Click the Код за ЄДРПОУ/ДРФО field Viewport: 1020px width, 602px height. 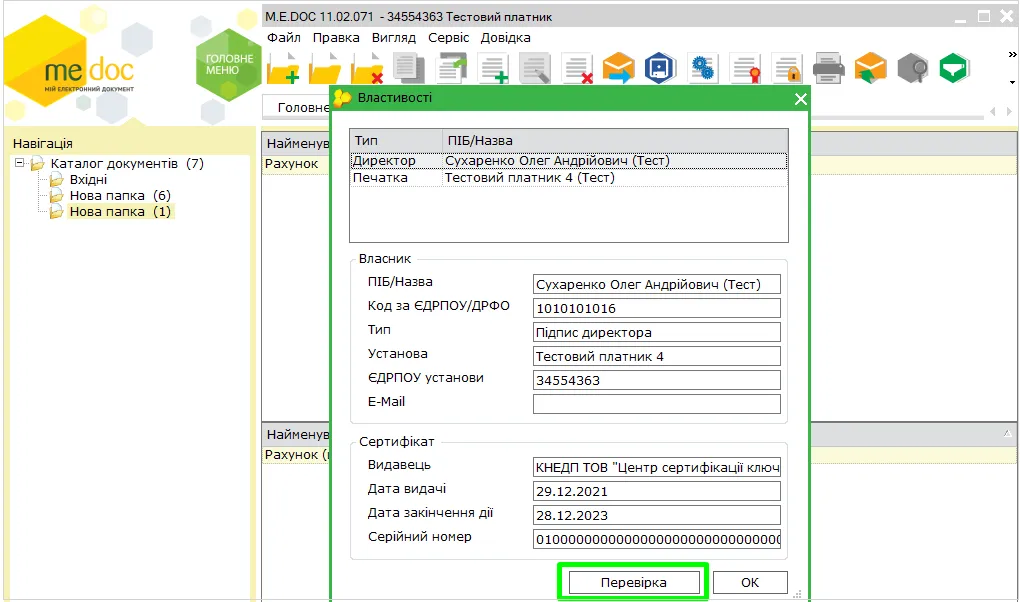pos(656,308)
